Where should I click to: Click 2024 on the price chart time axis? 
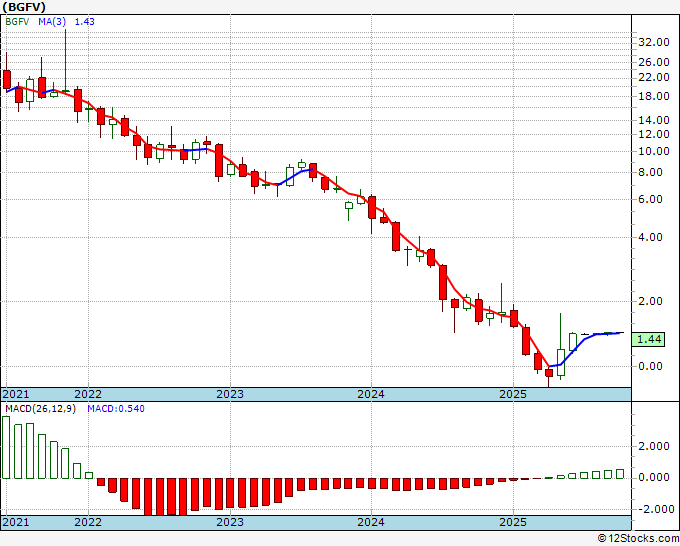click(x=371, y=394)
